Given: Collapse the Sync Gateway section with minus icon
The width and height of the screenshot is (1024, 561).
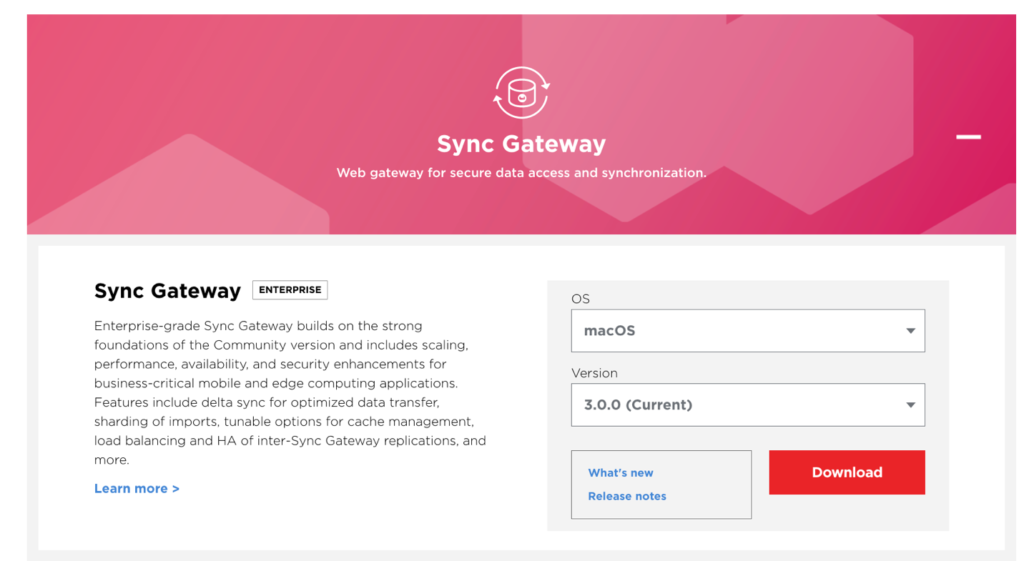Looking at the screenshot, I should click(x=968, y=136).
